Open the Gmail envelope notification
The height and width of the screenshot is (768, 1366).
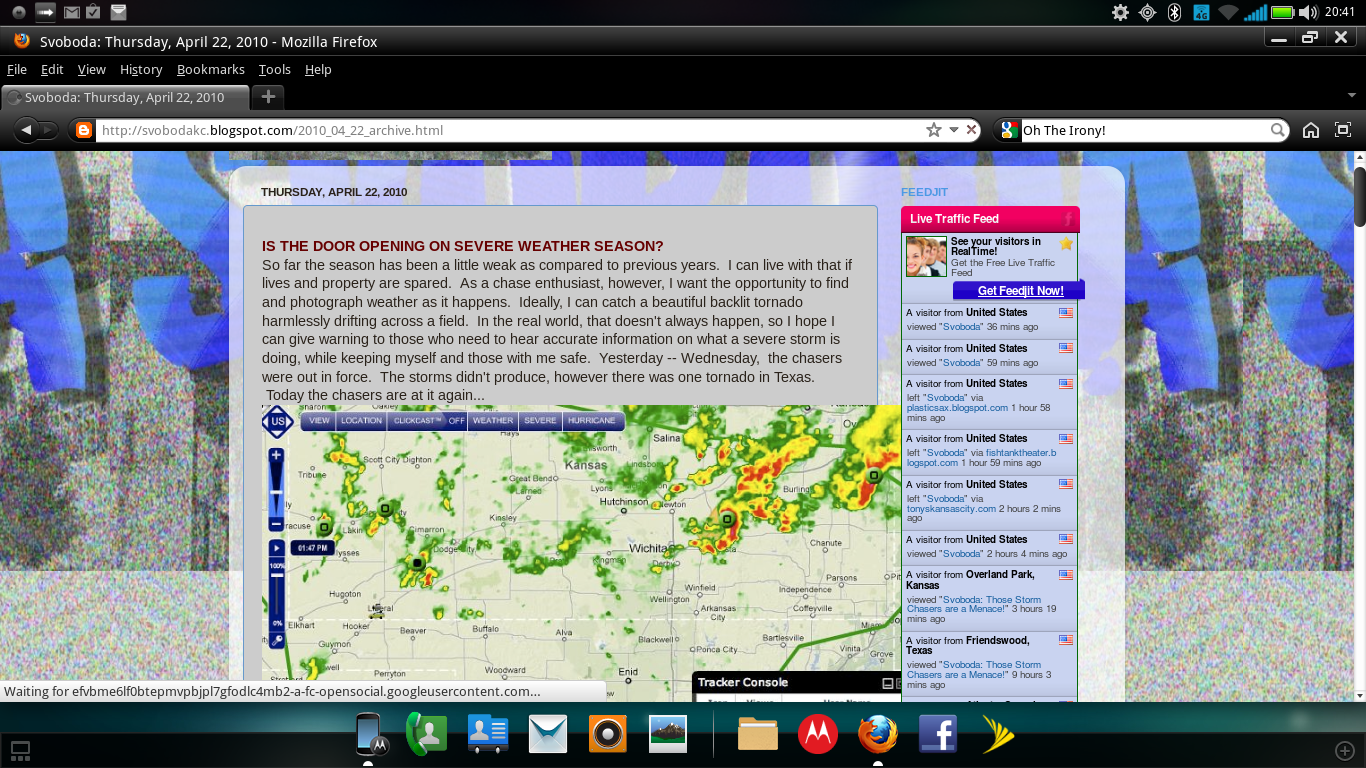[71, 12]
